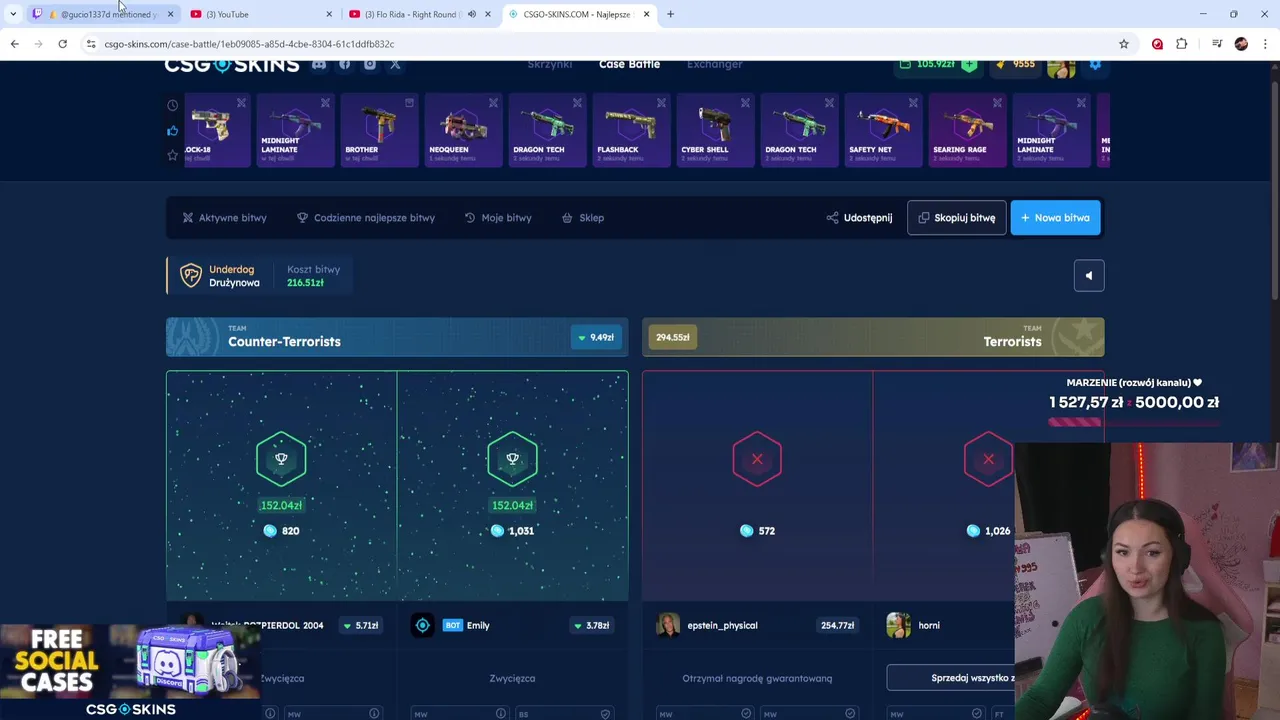Open BOT Emily target avatar icon
The width and height of the screenshot is (1280, 720).
(x=423, y=625)
